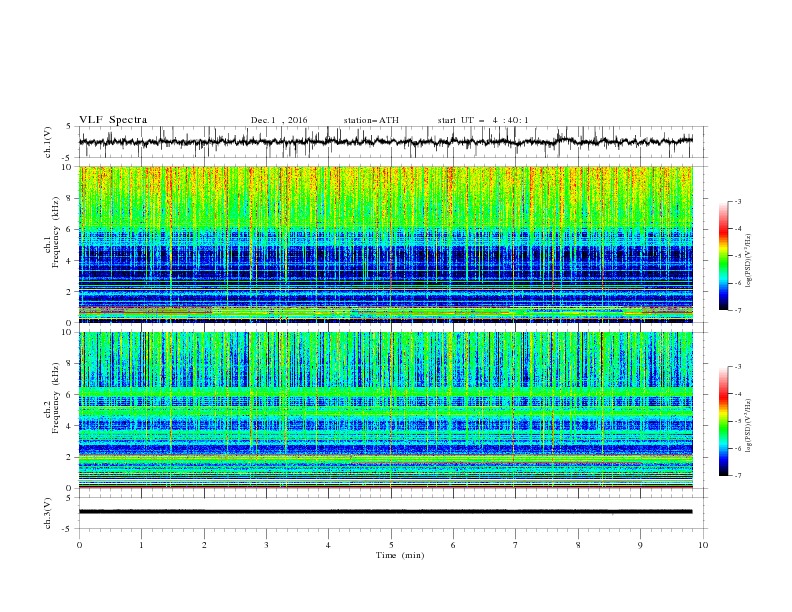
Task: Click ch.2 frequency tick label "10"
Action: 67,332
